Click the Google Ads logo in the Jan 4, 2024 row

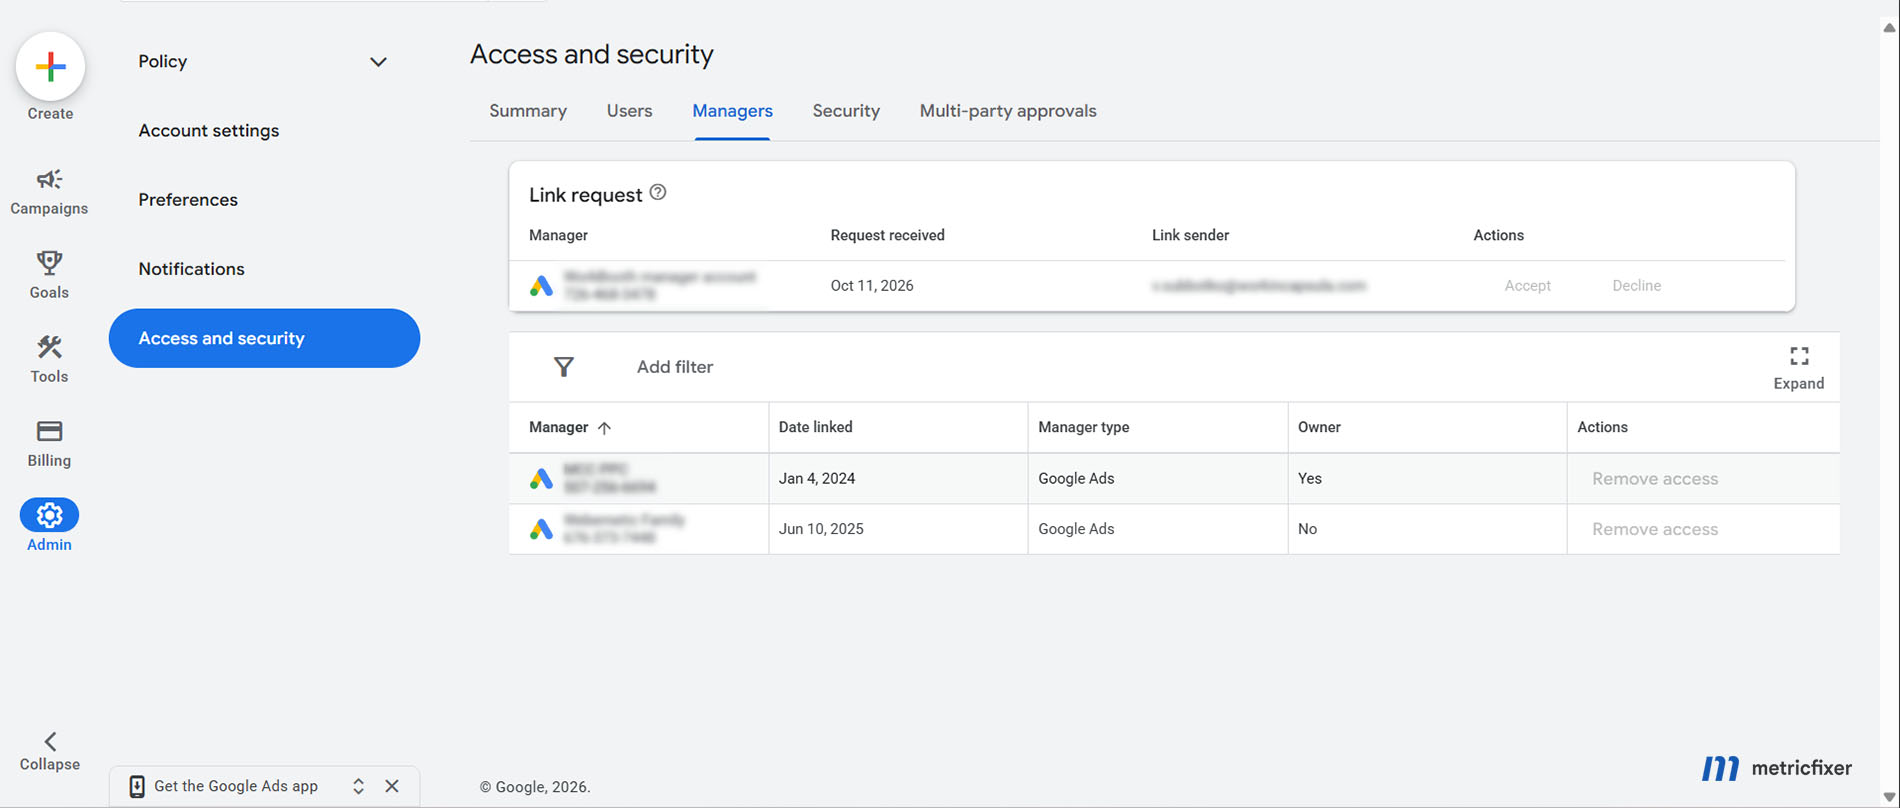click(541, 479)
